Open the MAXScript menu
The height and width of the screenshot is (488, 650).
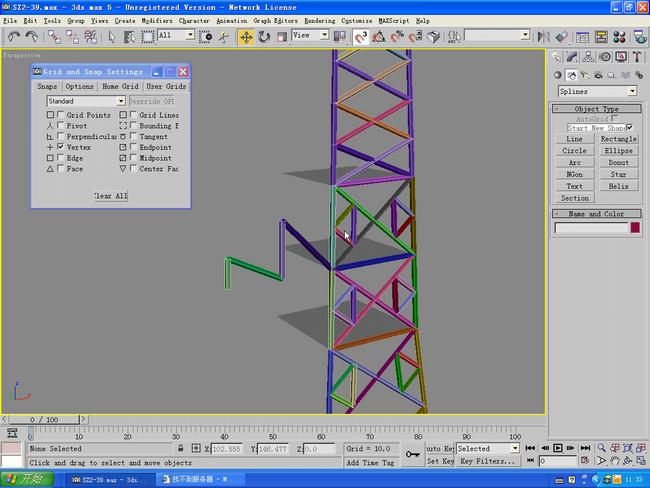(394, 21)
